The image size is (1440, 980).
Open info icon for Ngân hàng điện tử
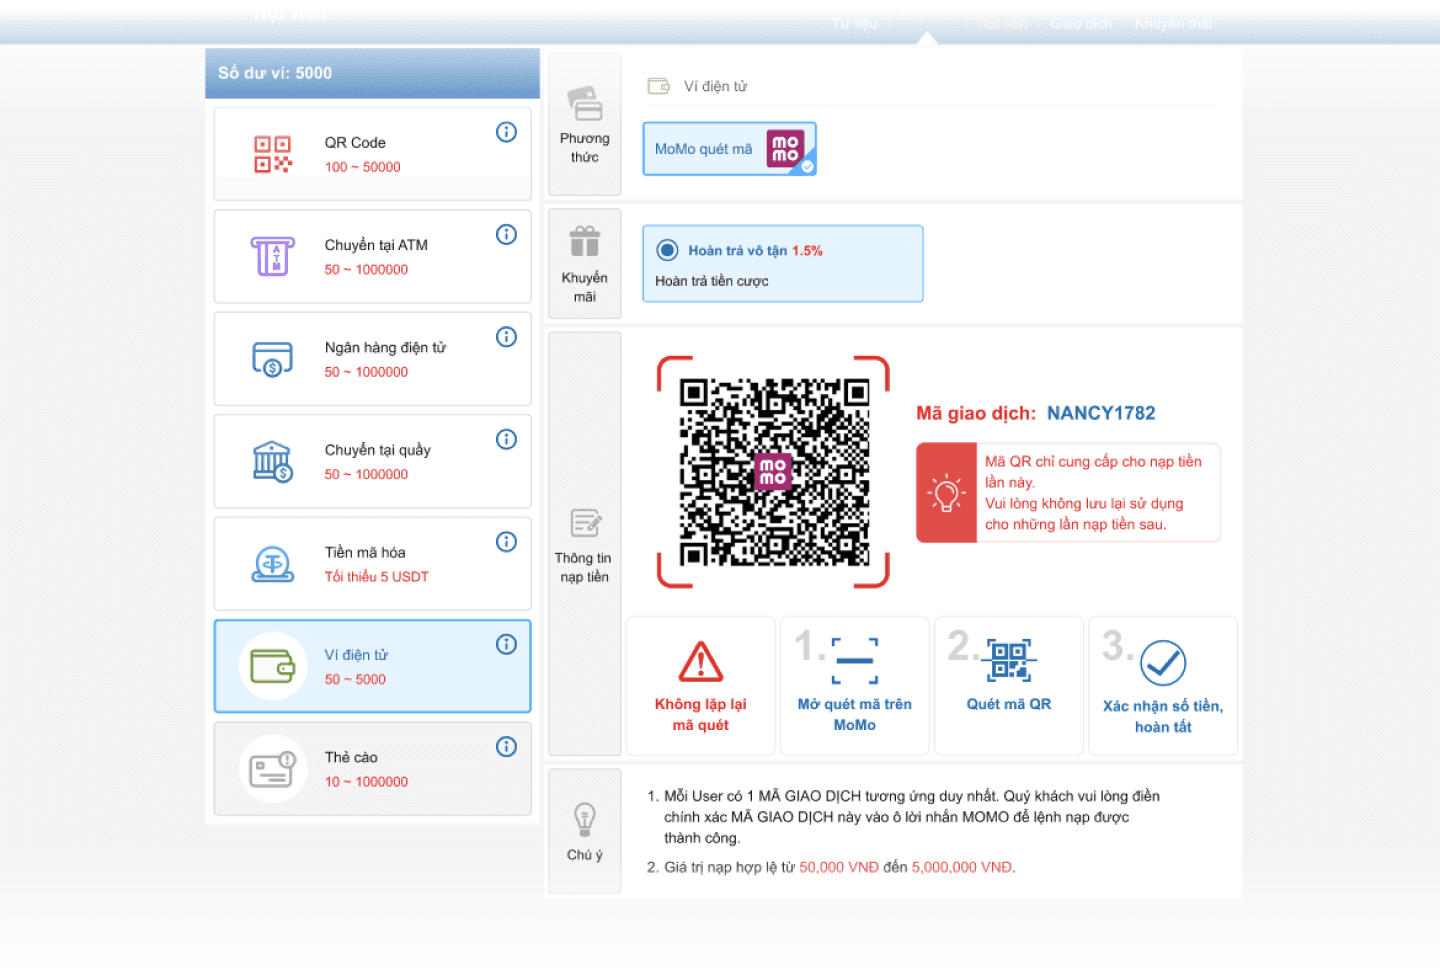pos(506,337)
